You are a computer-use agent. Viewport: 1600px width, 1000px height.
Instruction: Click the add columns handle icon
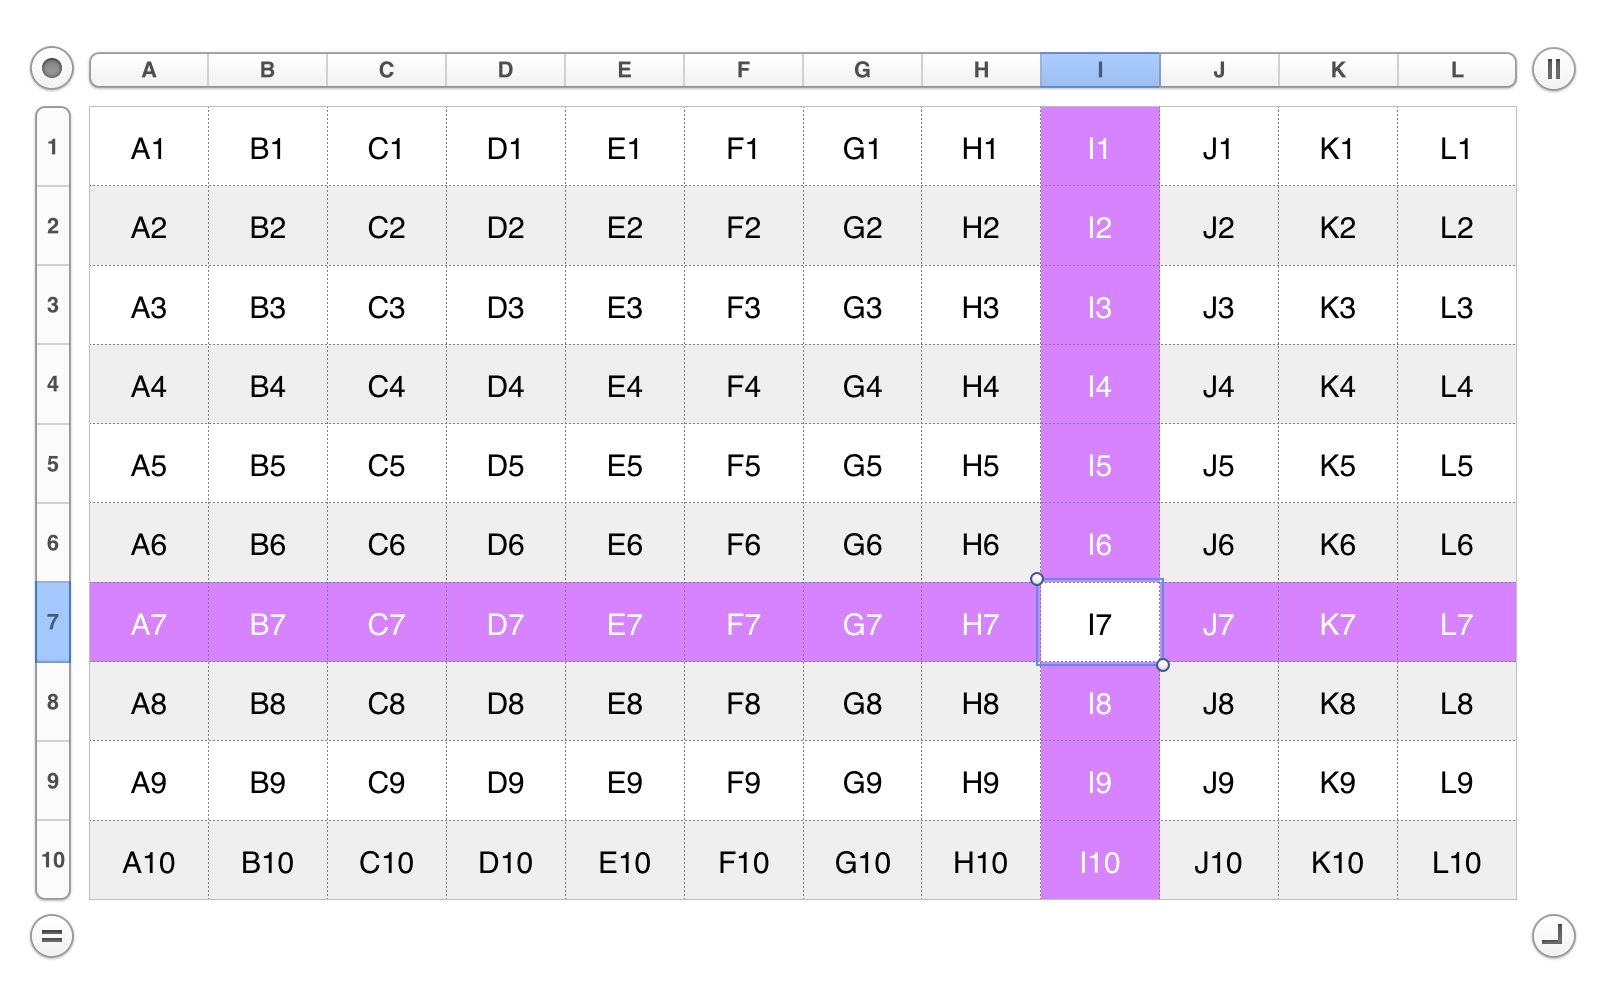pyautogui.click(x=1553, y=69)
